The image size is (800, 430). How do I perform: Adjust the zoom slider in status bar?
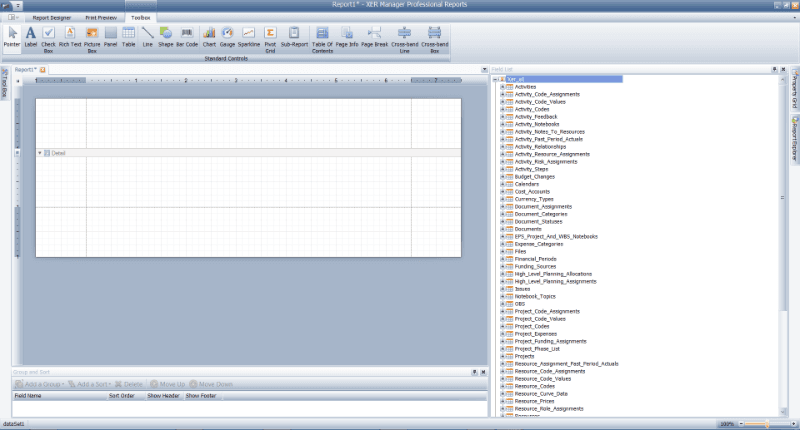(x=766, y=424)
